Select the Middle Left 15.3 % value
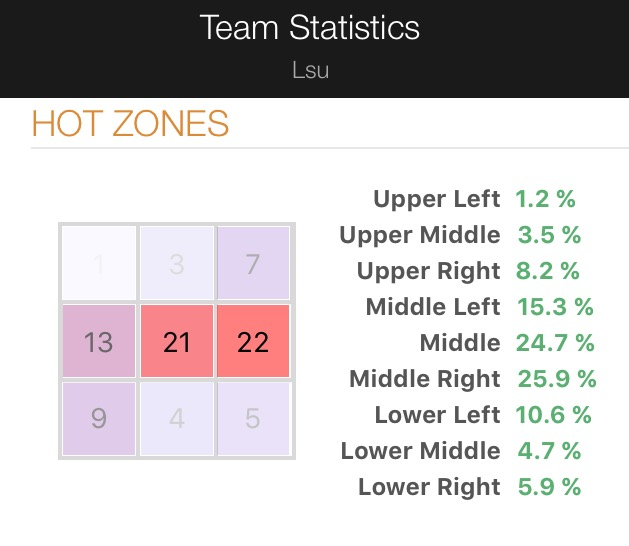The image size is (629, 546). point(555,307)
